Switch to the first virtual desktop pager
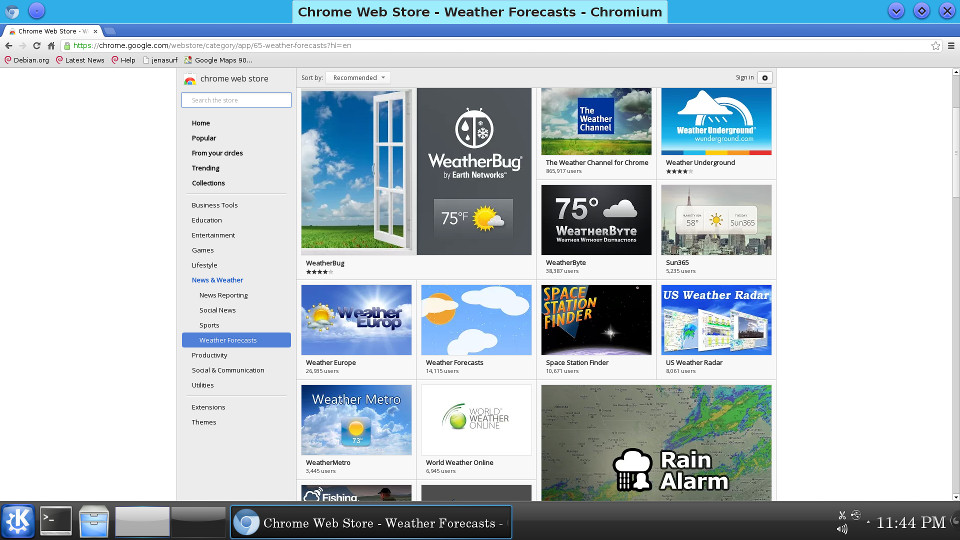This screenshot has width=960, height=540. (x=142, y=522)
